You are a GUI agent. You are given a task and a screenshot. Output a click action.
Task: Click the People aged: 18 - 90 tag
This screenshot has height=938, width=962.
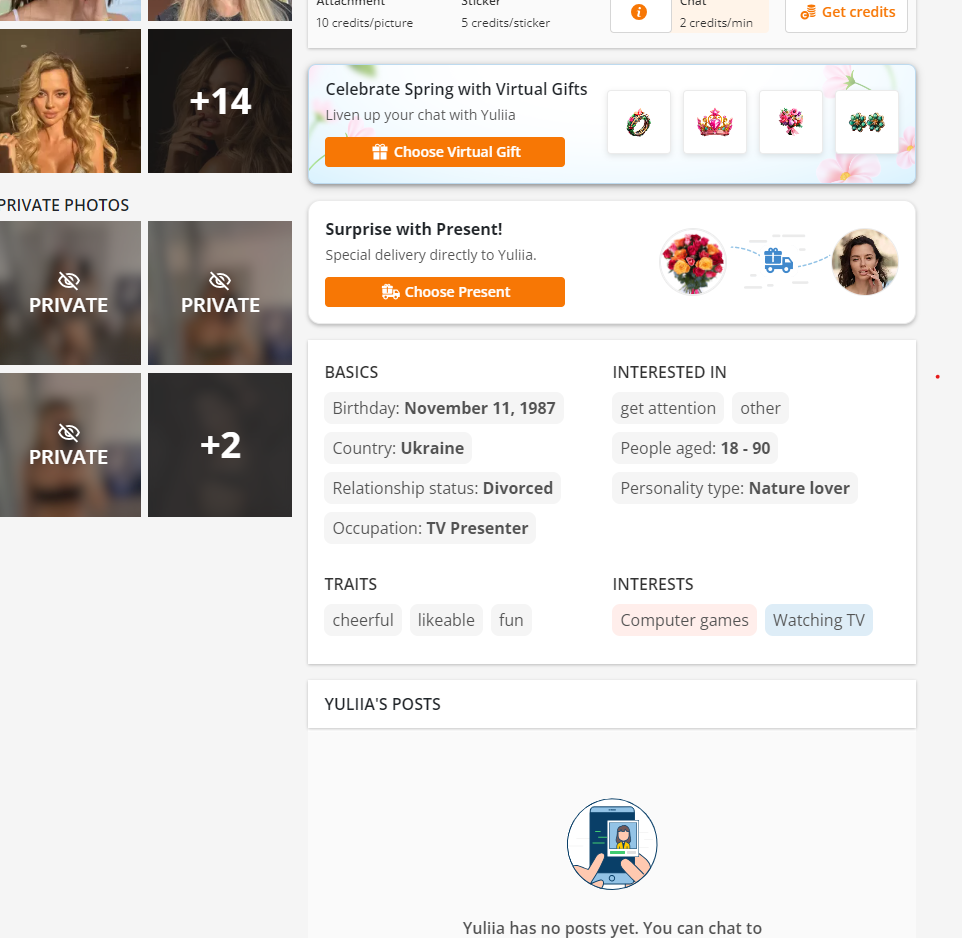[695, 448]
